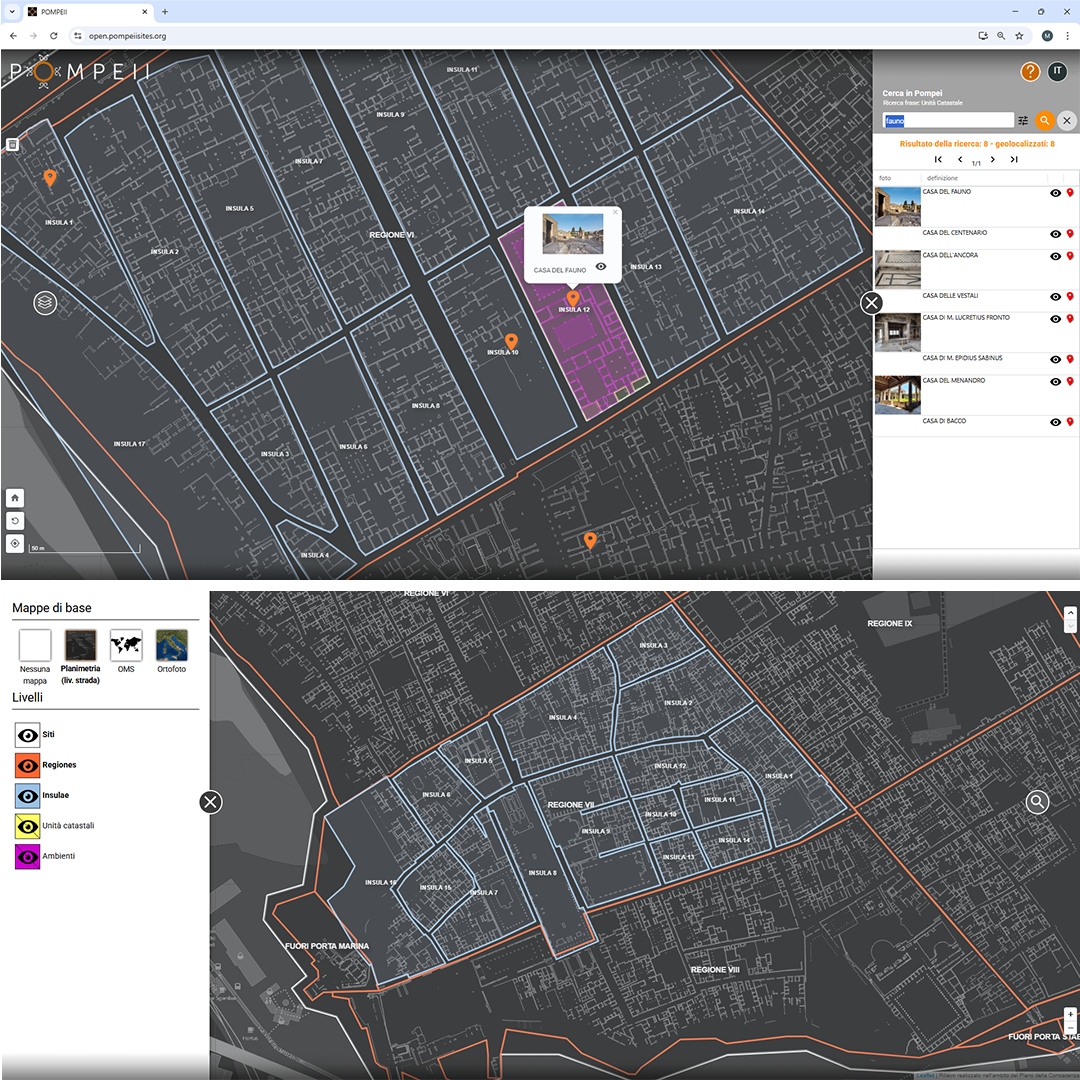The height and width of the screenshot is (1080, 1080).
Task: Select the Ortofoto base map
Action: click(x=171, y=646)
